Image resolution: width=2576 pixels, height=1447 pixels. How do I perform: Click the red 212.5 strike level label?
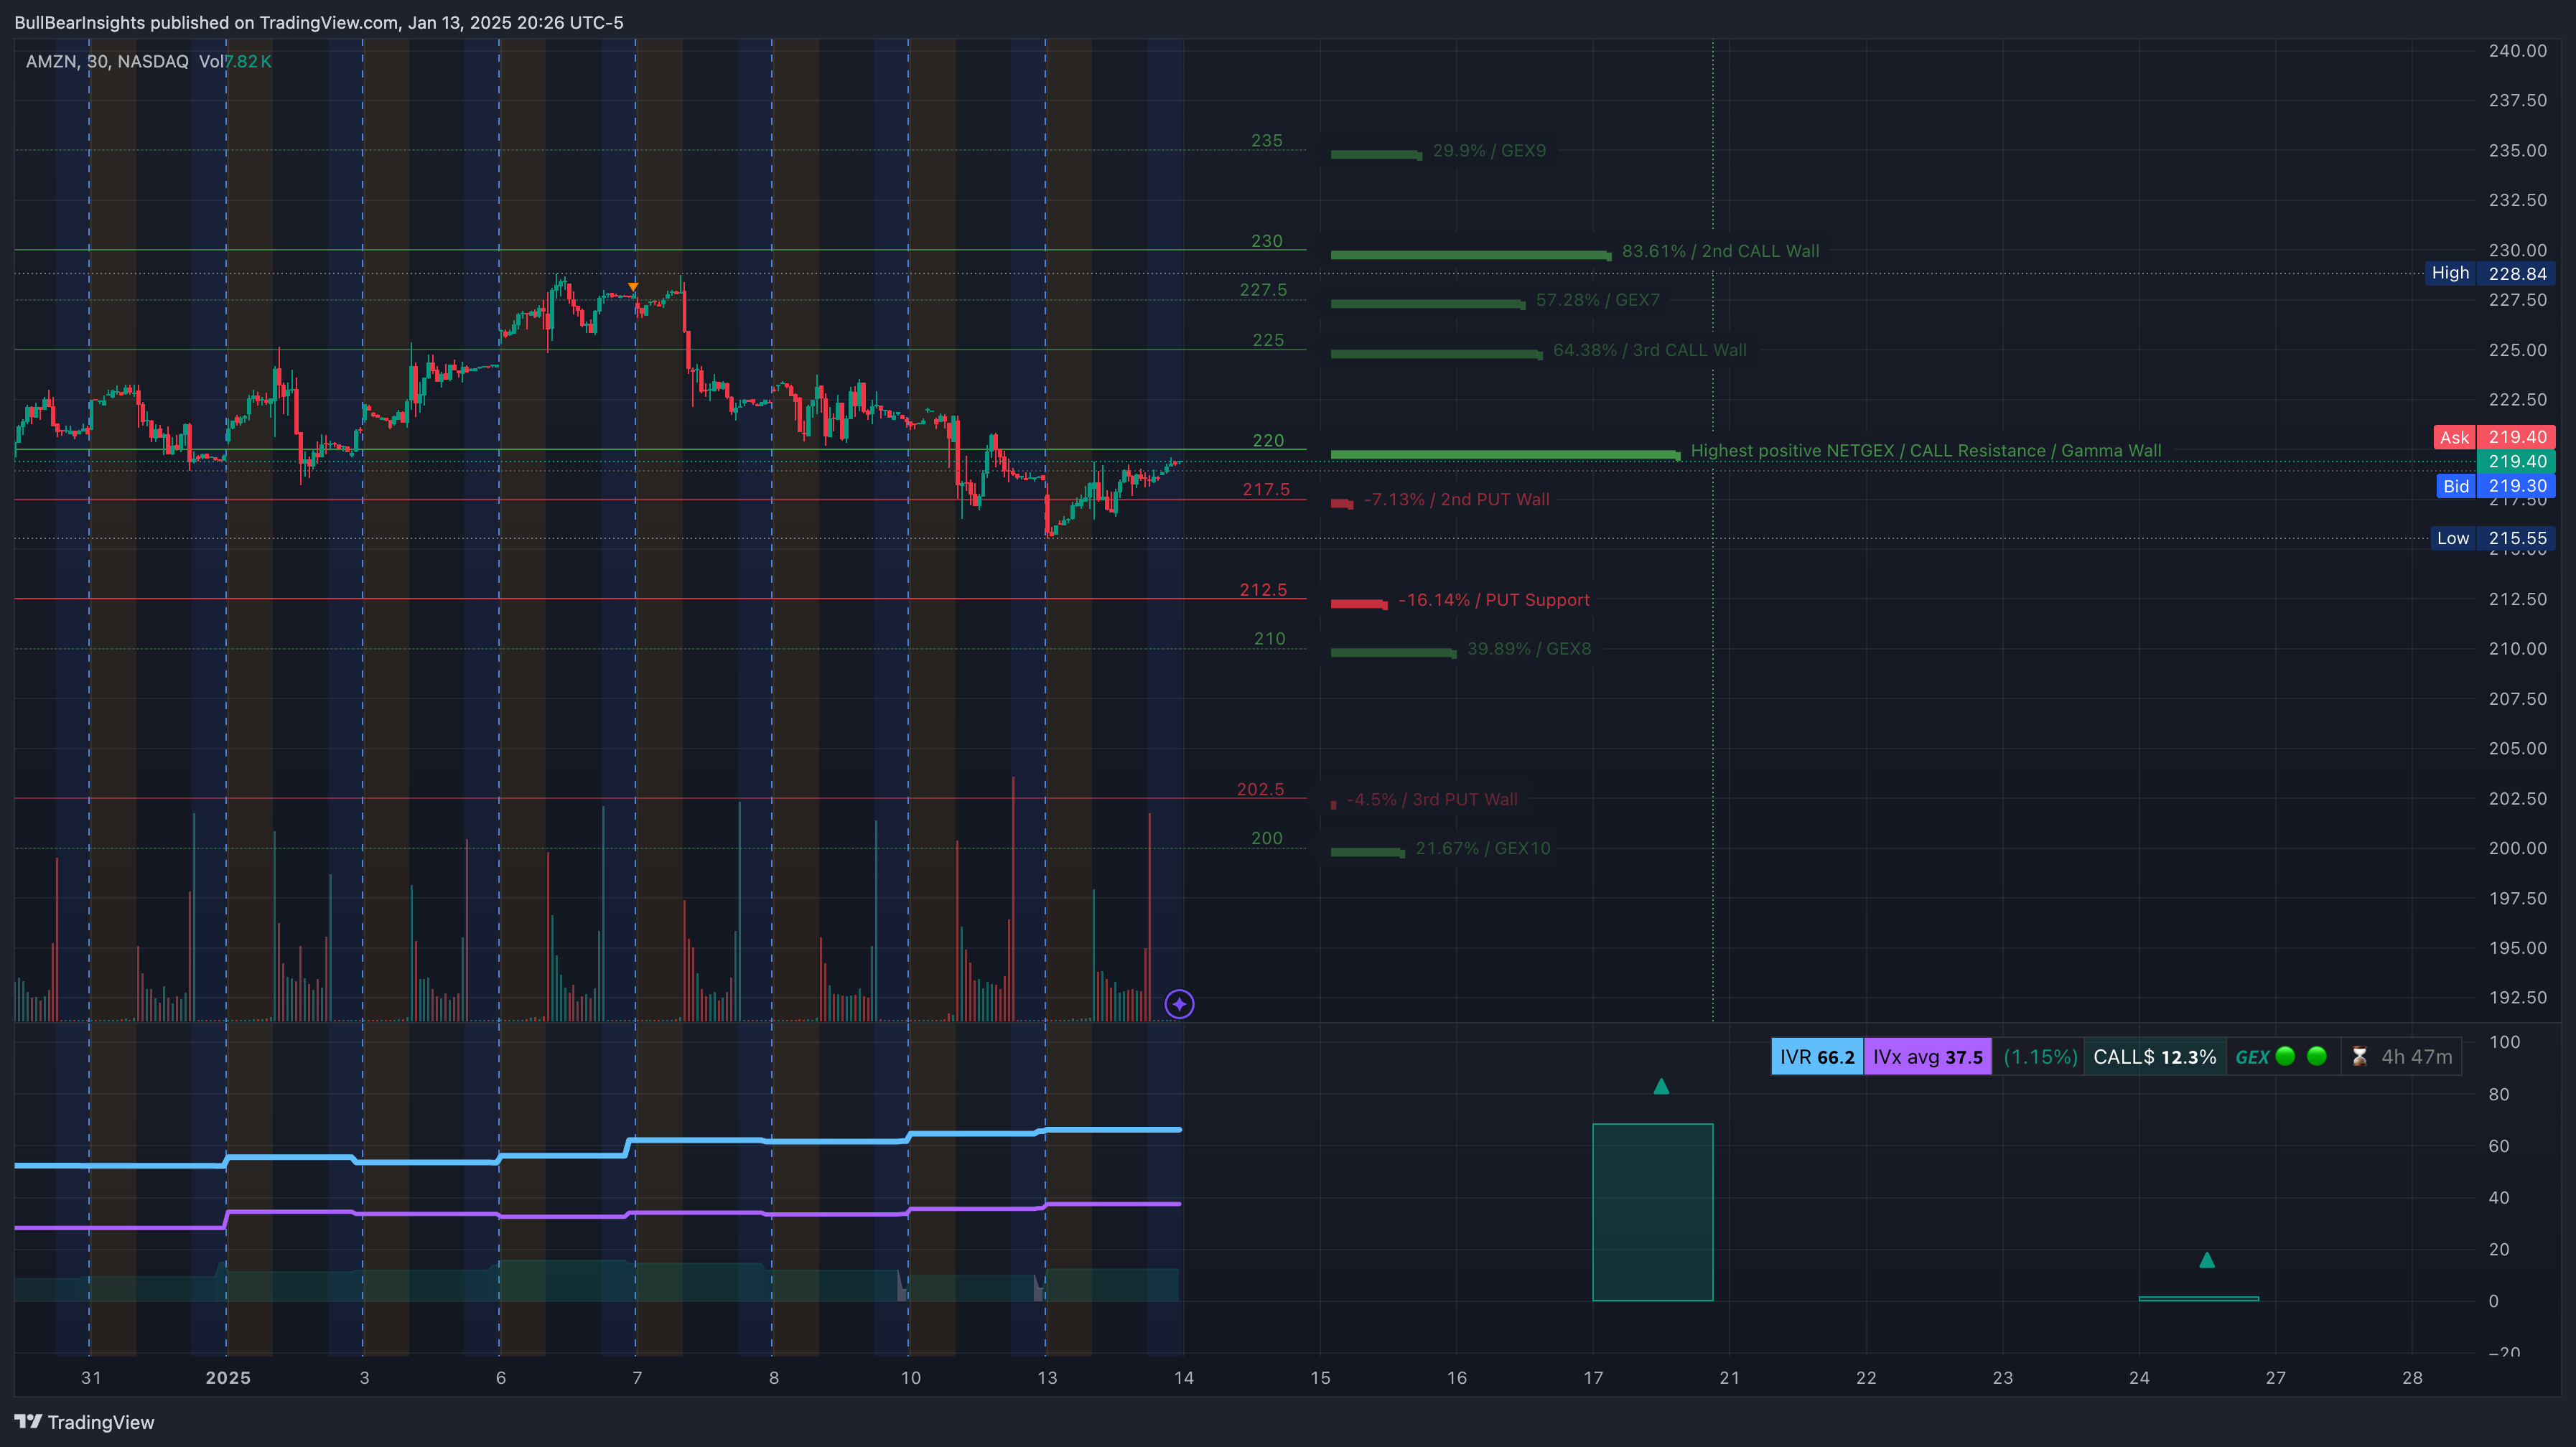[1263, 590]
